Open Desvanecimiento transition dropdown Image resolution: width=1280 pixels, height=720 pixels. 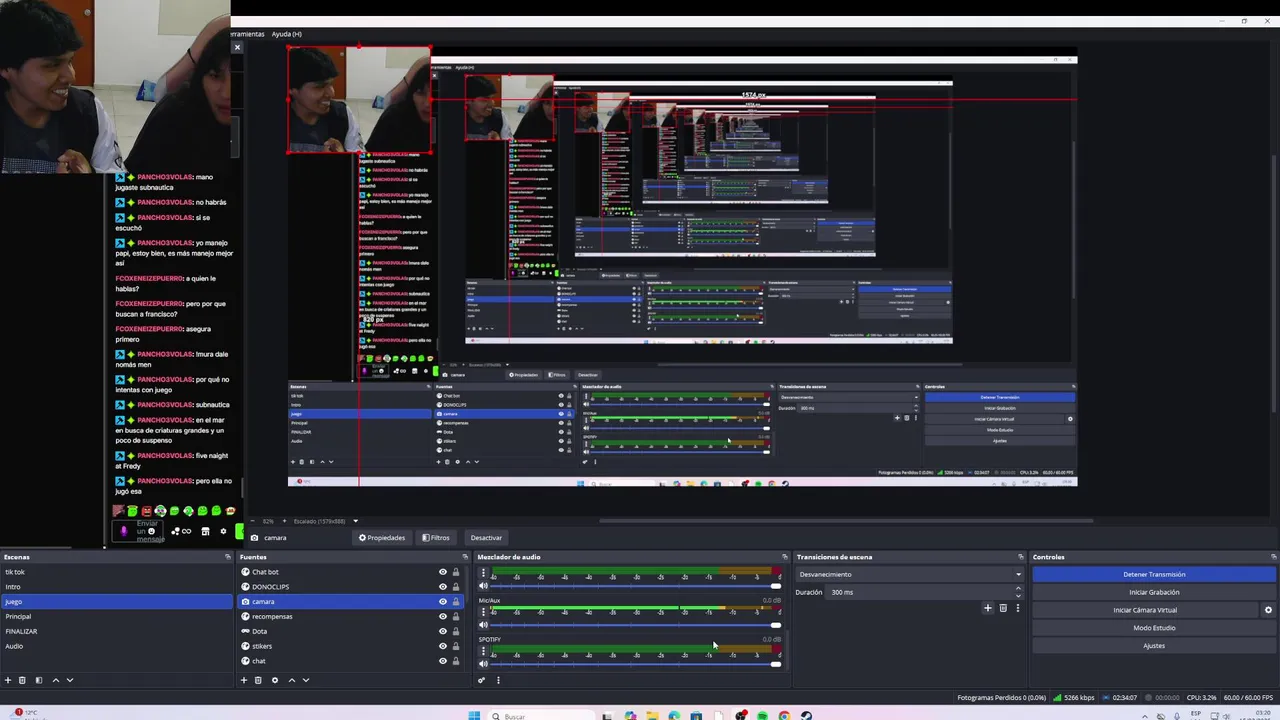click(909, 574)
